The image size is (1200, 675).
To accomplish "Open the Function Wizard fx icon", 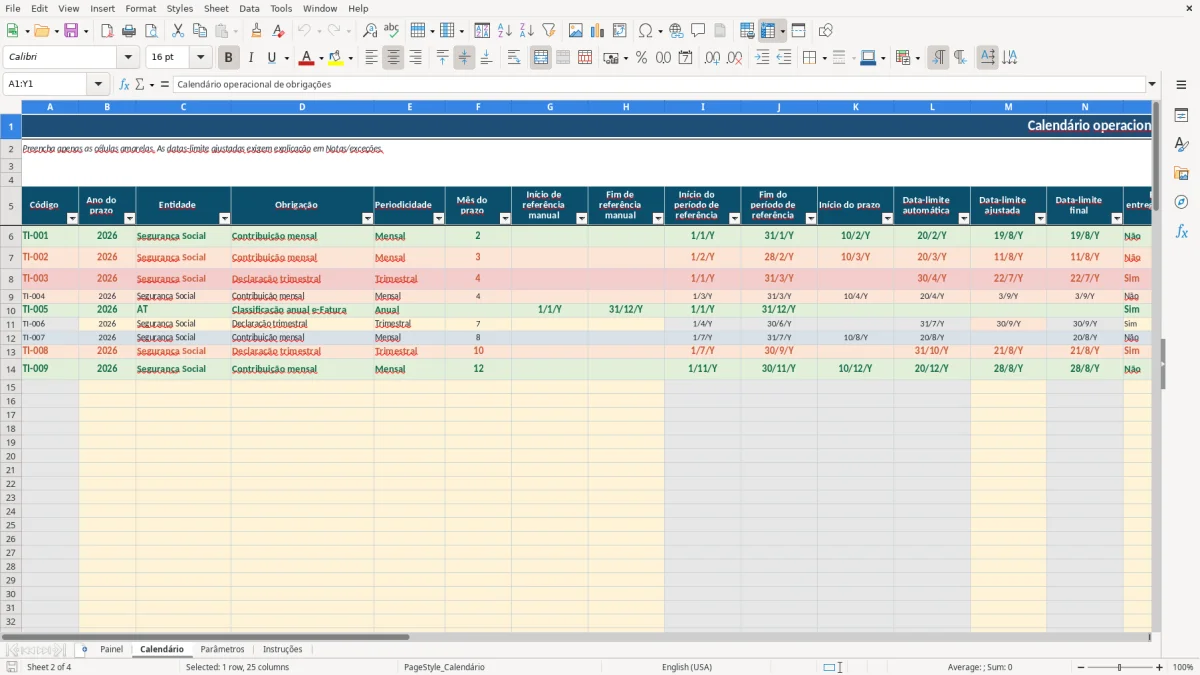I will tap(124, 84).
